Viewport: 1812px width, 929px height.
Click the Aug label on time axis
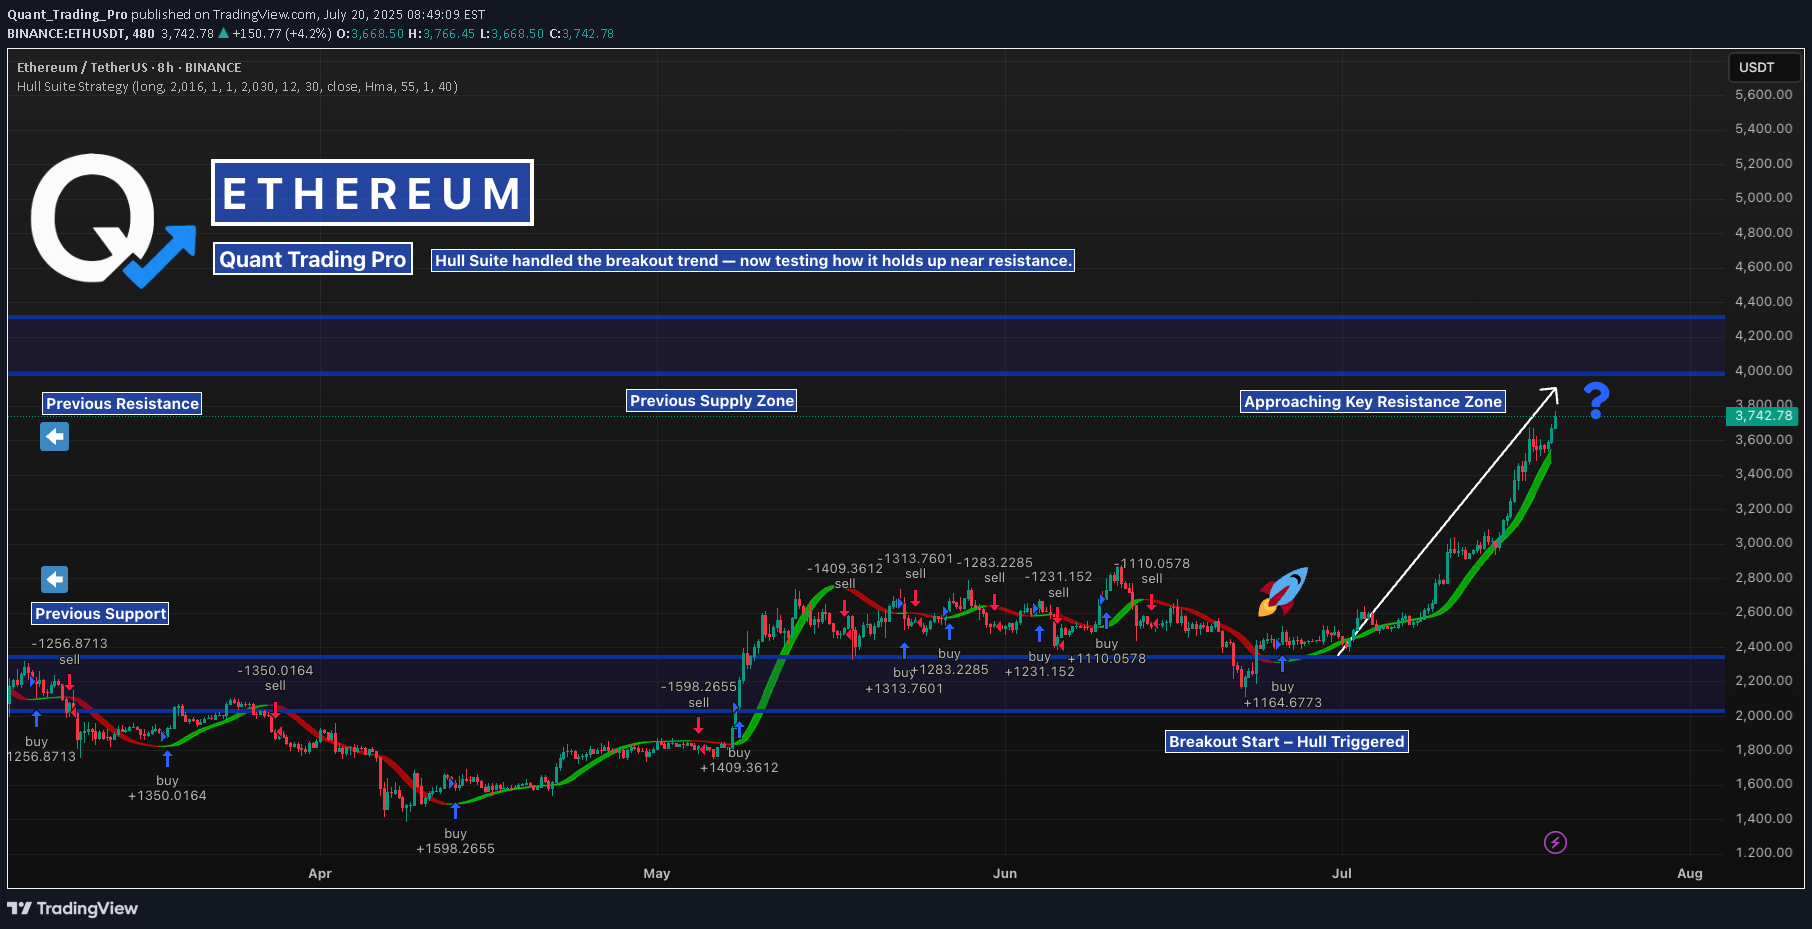pyautogui.click(x=1690, y=874)
